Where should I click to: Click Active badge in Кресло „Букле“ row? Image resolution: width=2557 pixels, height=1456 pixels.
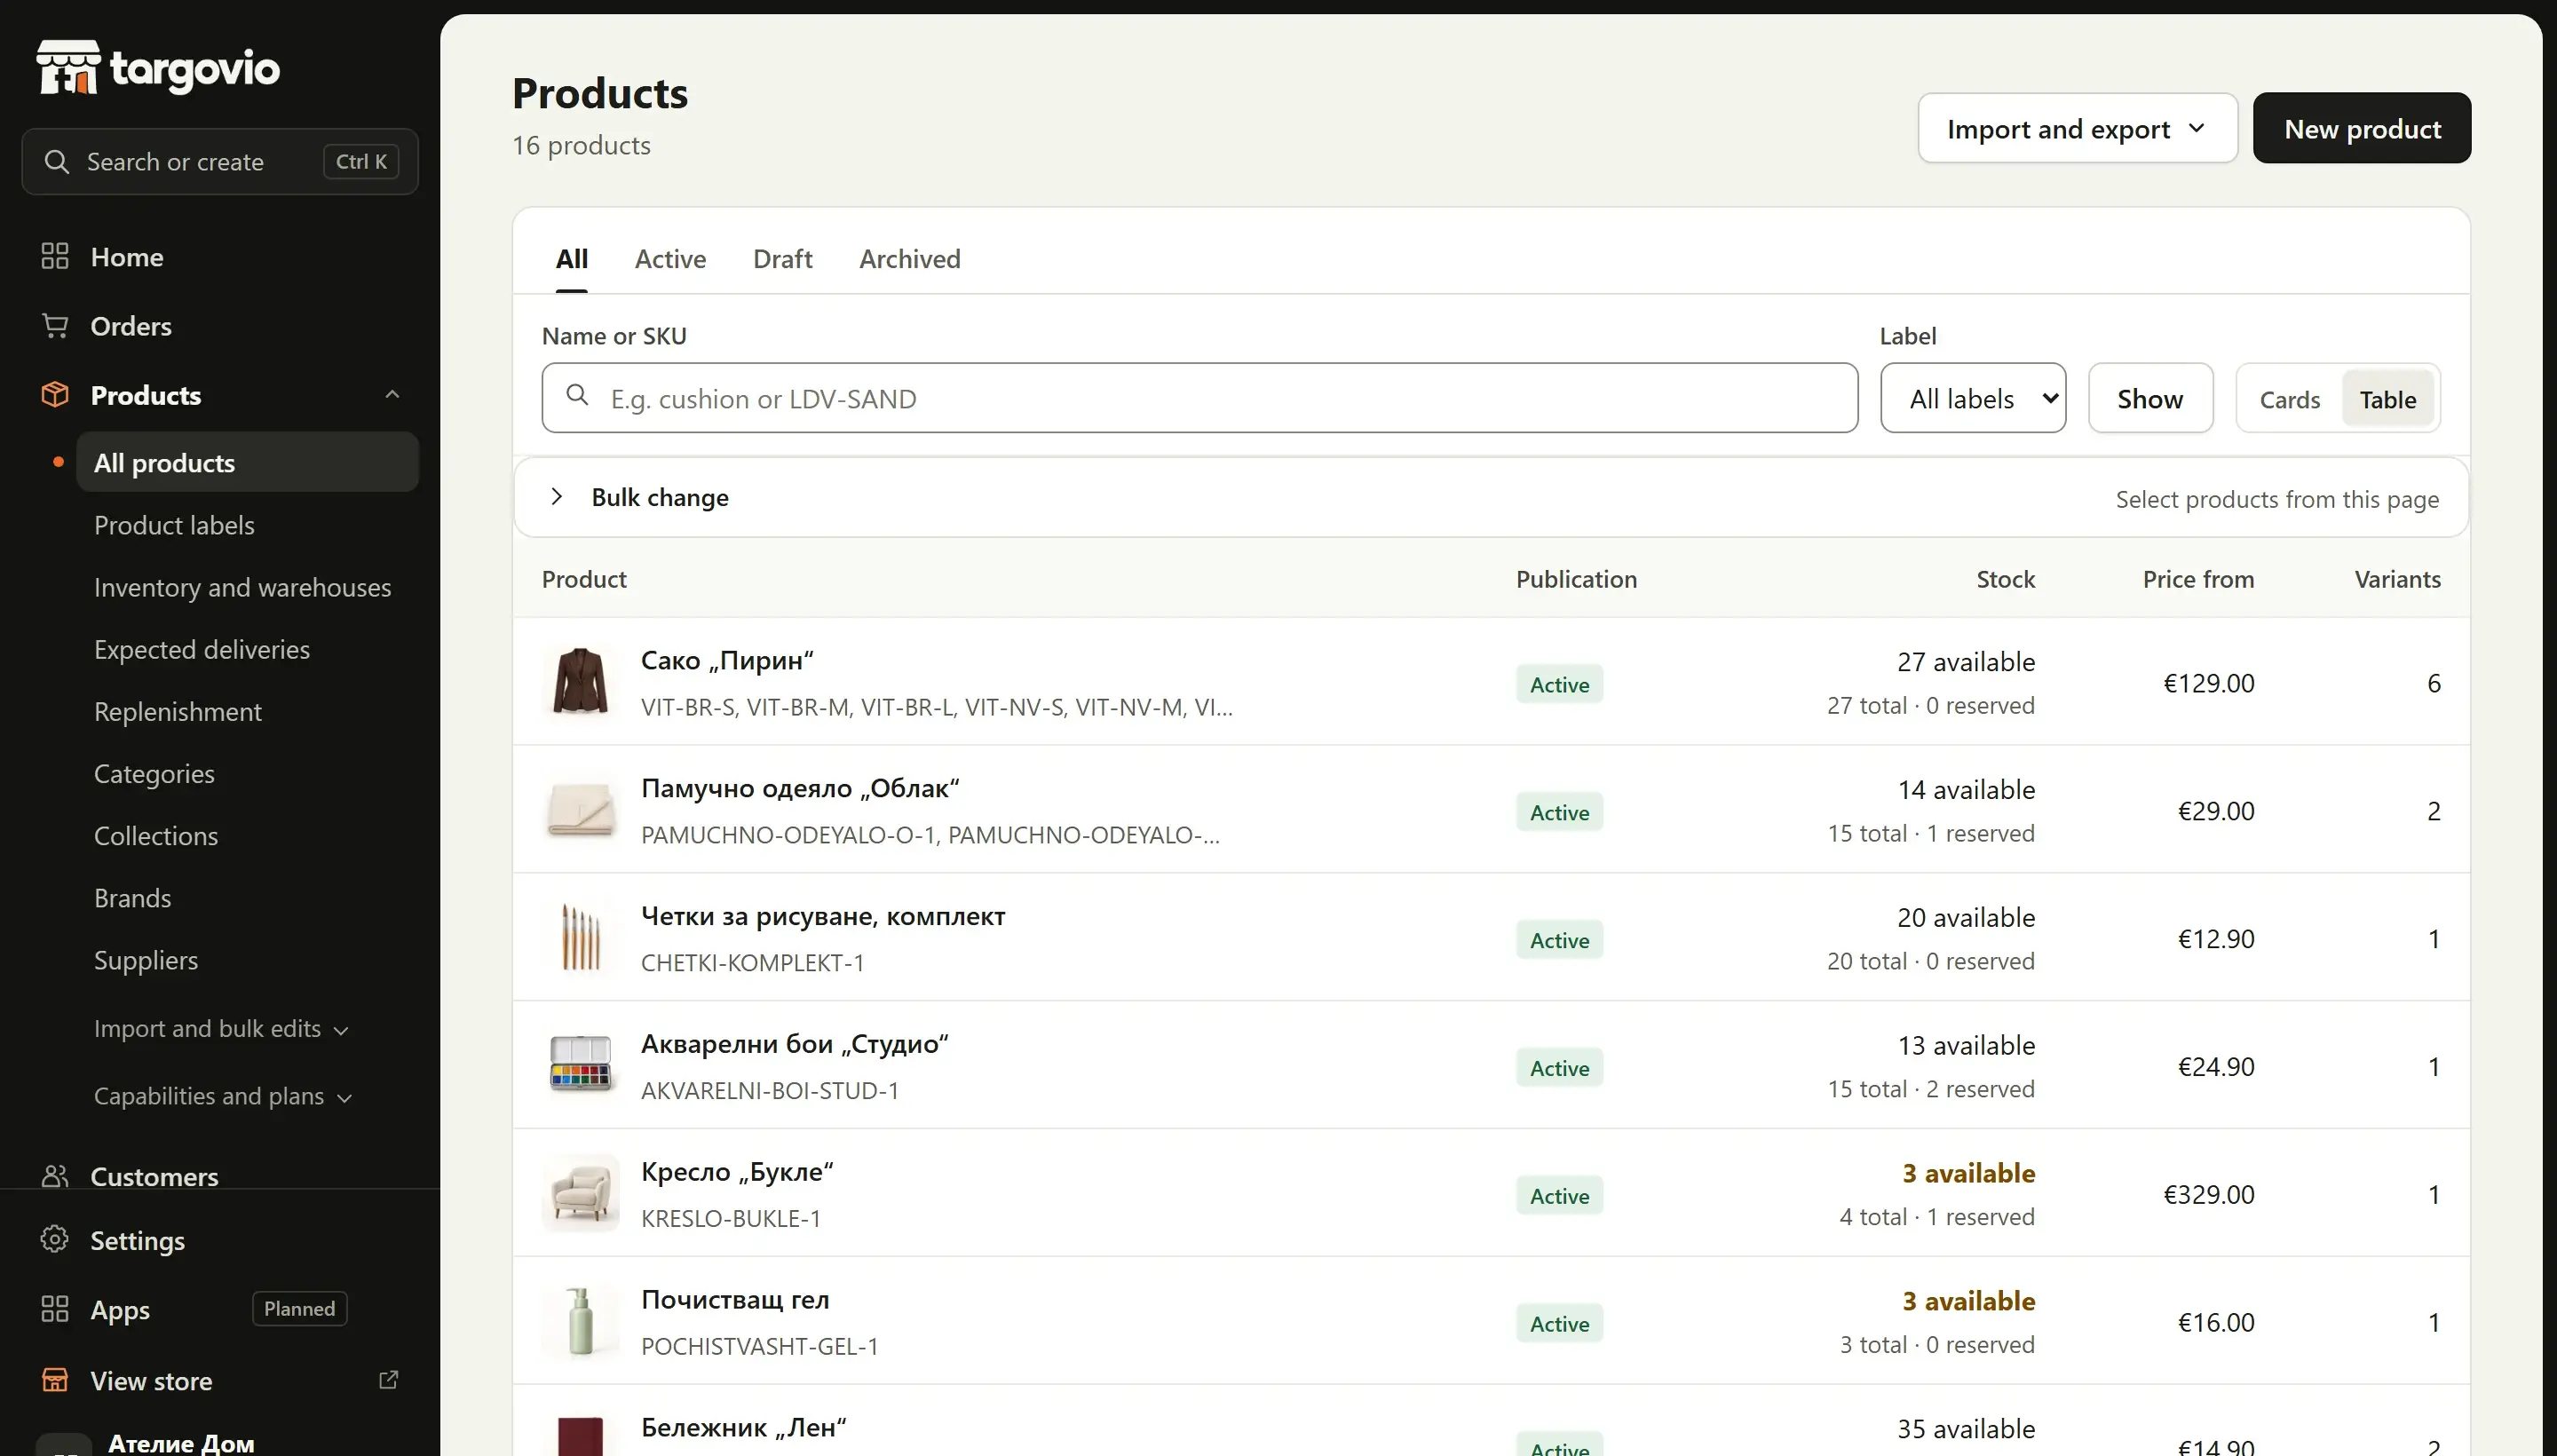[x=1558, y=1196]
